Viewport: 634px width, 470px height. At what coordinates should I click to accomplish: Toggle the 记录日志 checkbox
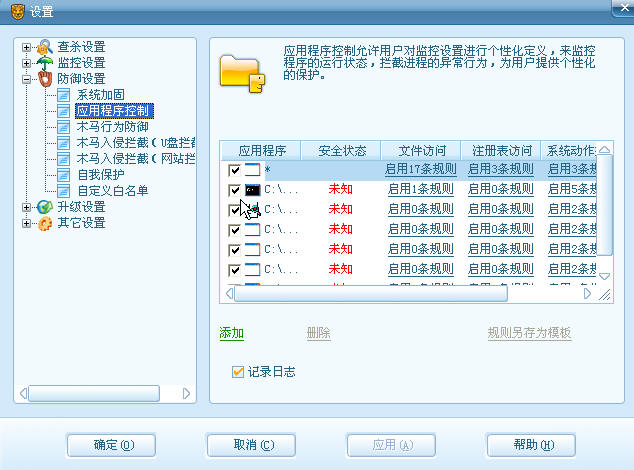point(238,371)
